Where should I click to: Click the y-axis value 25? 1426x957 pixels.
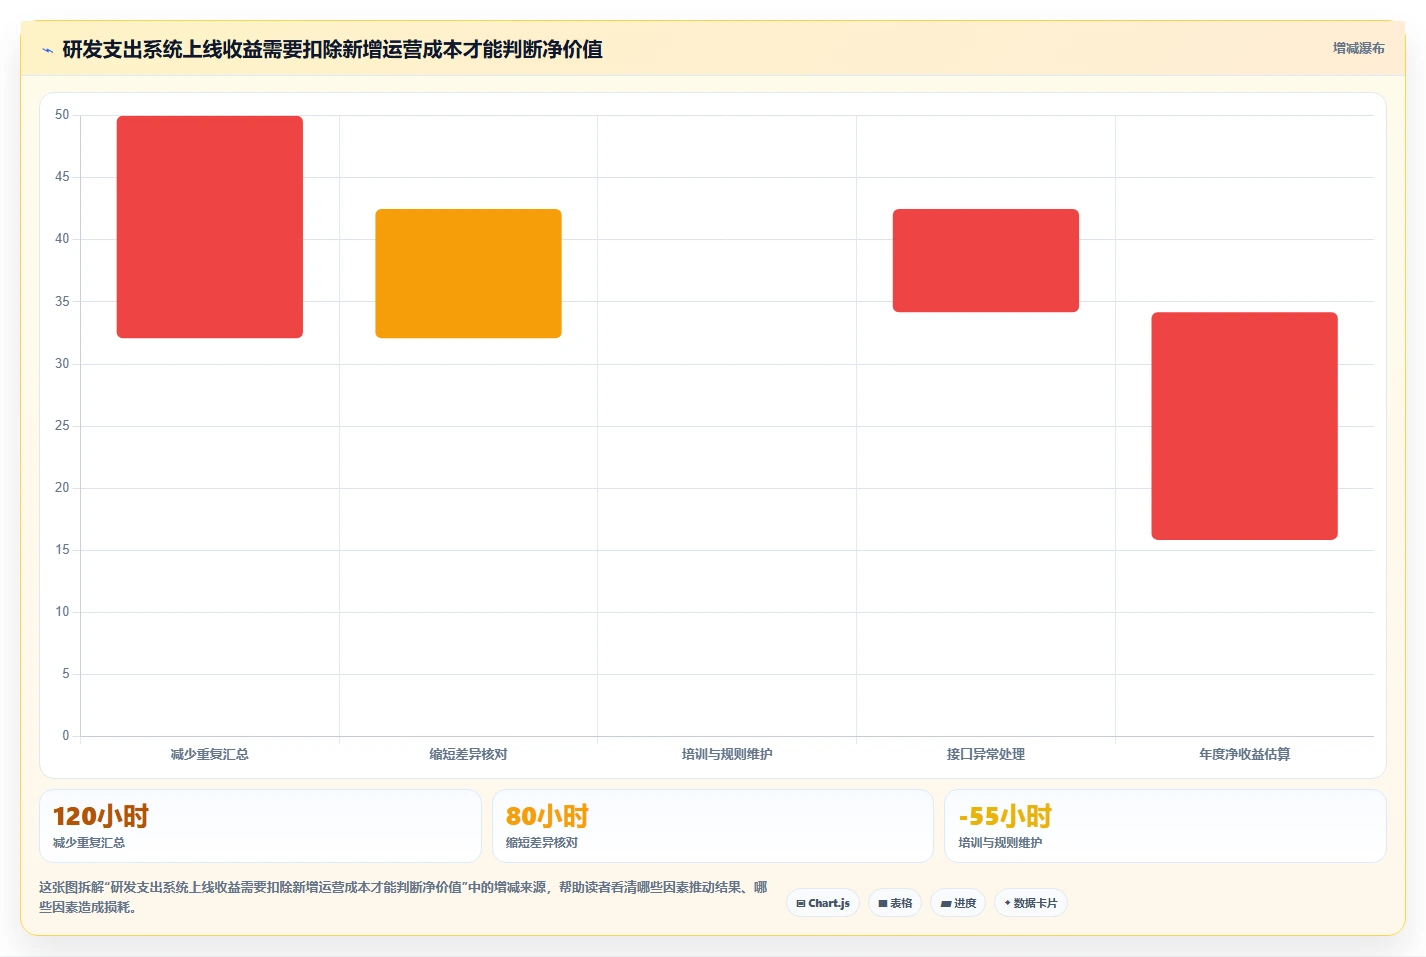tap(62, 426)
